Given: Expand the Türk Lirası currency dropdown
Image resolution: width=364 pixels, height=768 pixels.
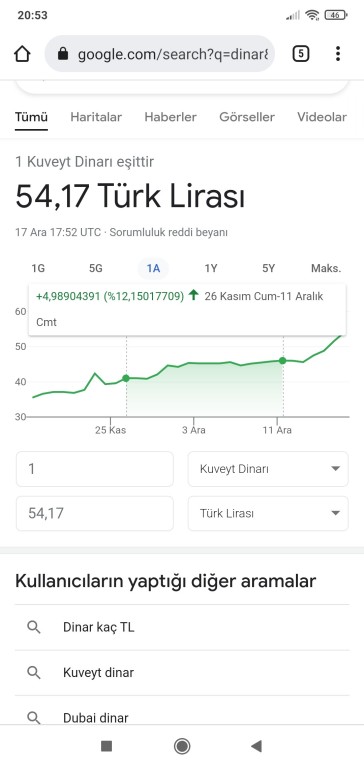Looking at the screenshot, I should click(268, 513).
